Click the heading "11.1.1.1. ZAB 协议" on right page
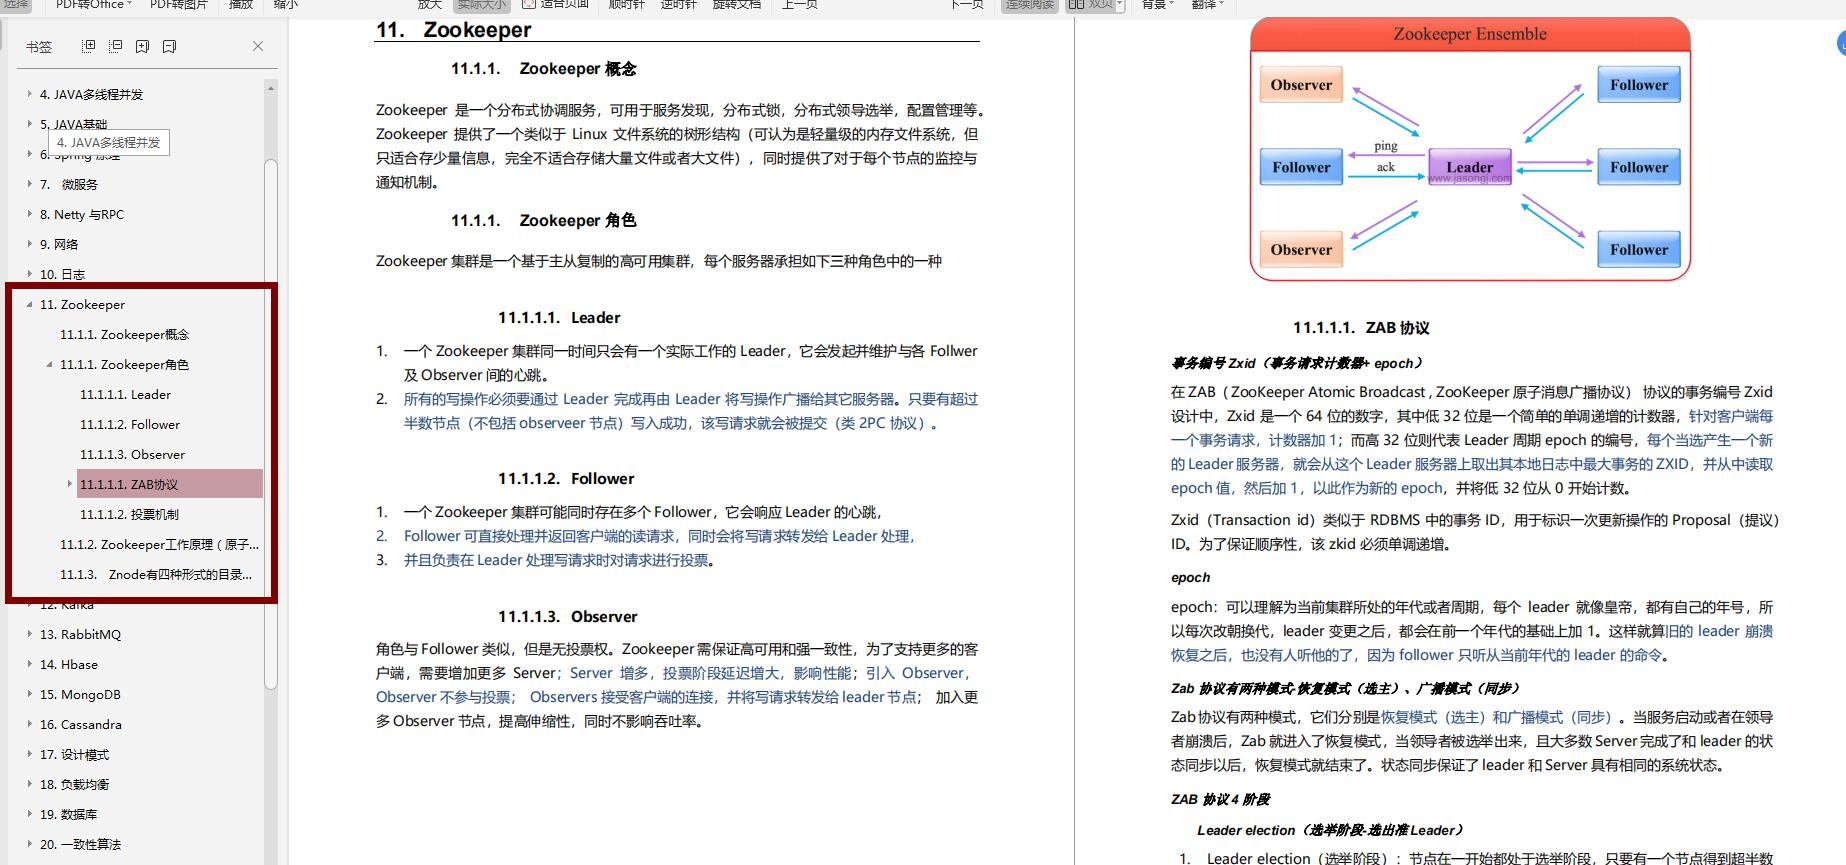The image size is (1846, 865). pos(1361,327)
